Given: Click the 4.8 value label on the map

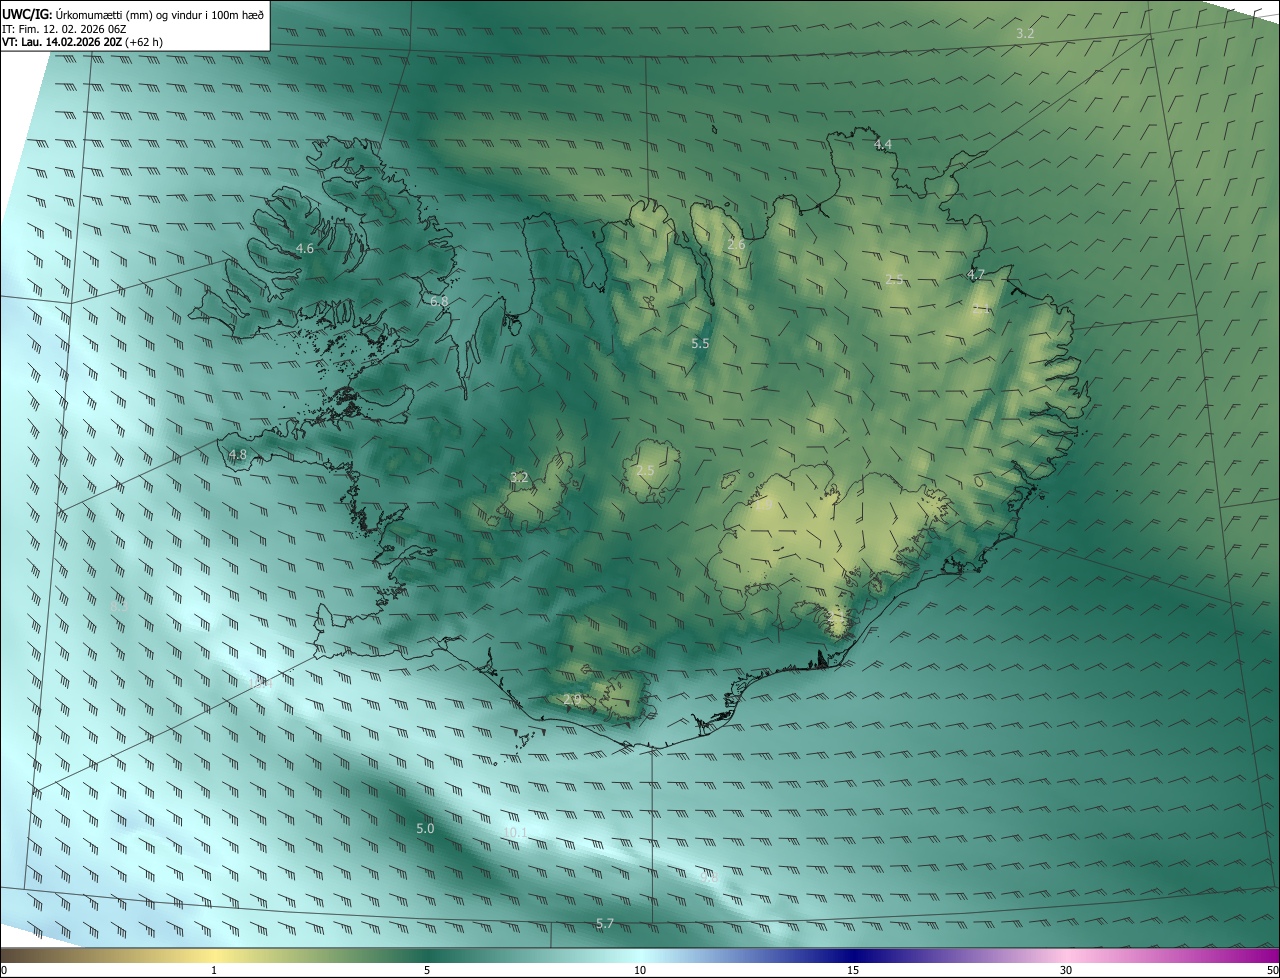Looking at the screenshot, I should point(237,455).
